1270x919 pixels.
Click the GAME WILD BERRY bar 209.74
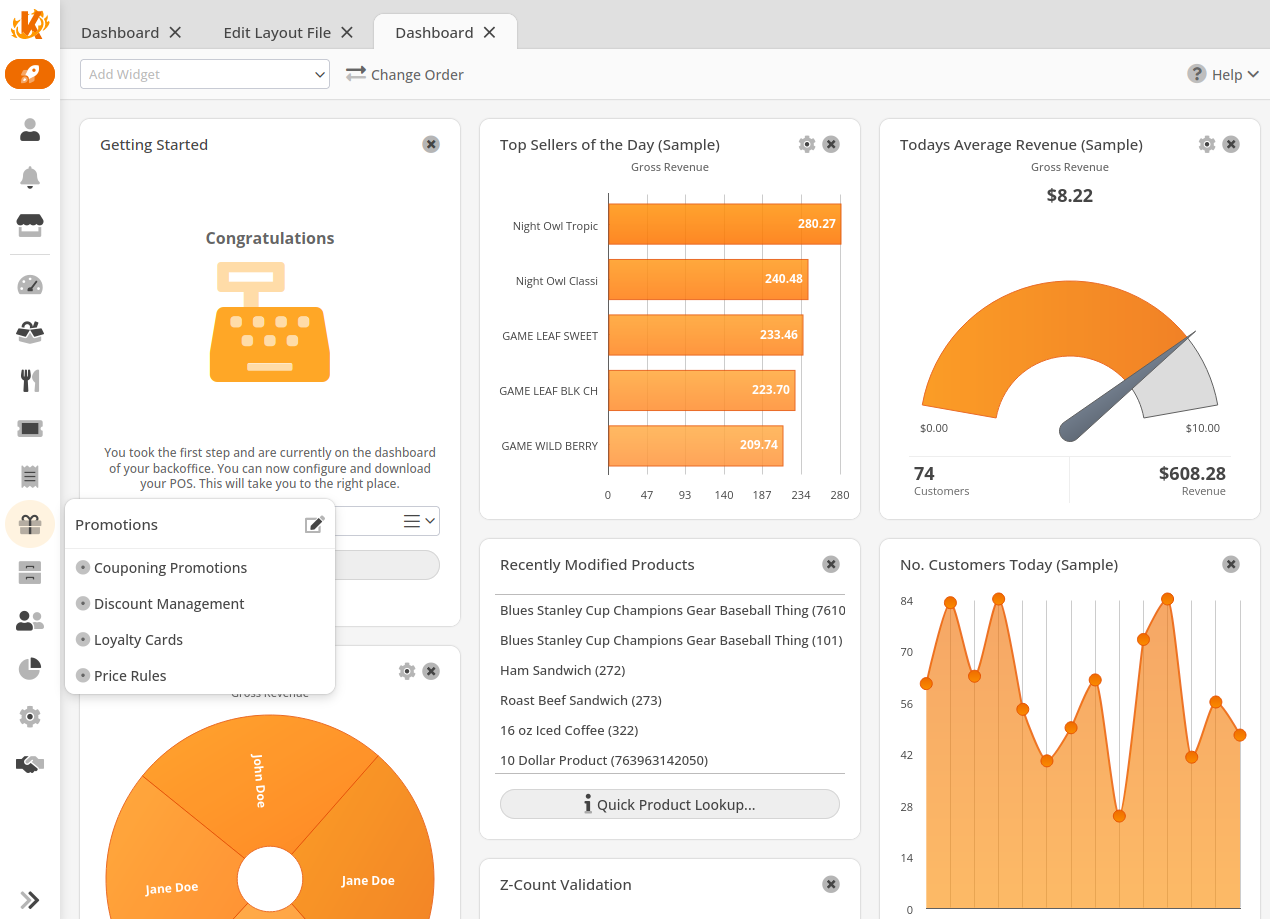(696, 445)
